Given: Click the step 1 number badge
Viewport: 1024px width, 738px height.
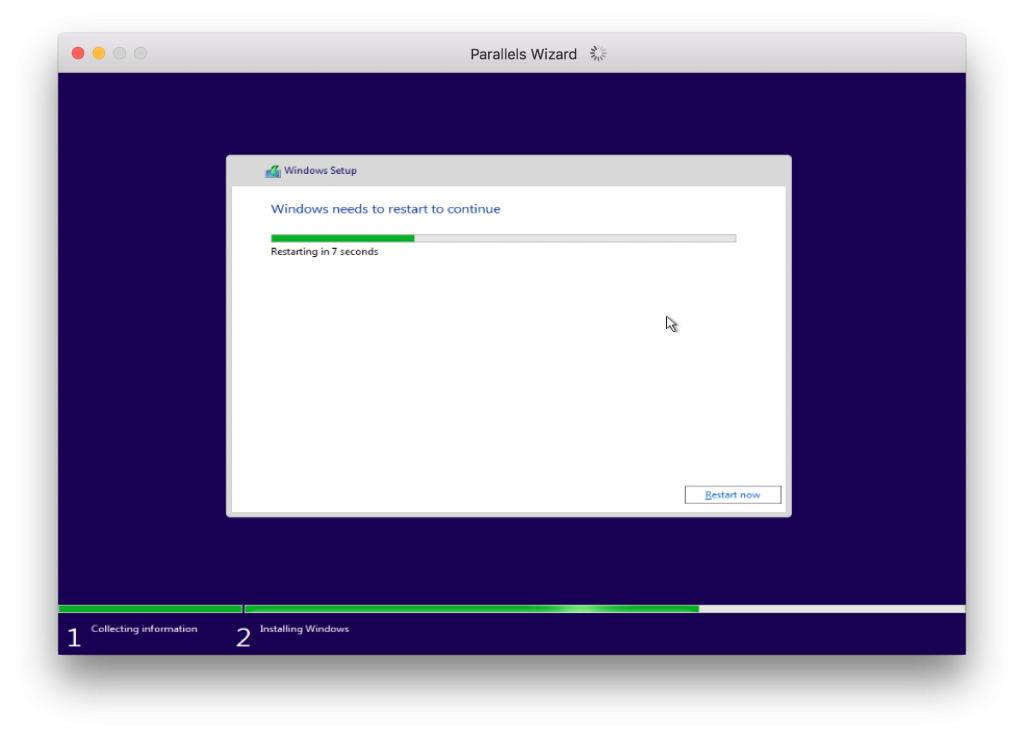Looking at the screenshot, I should pos(74,636).
